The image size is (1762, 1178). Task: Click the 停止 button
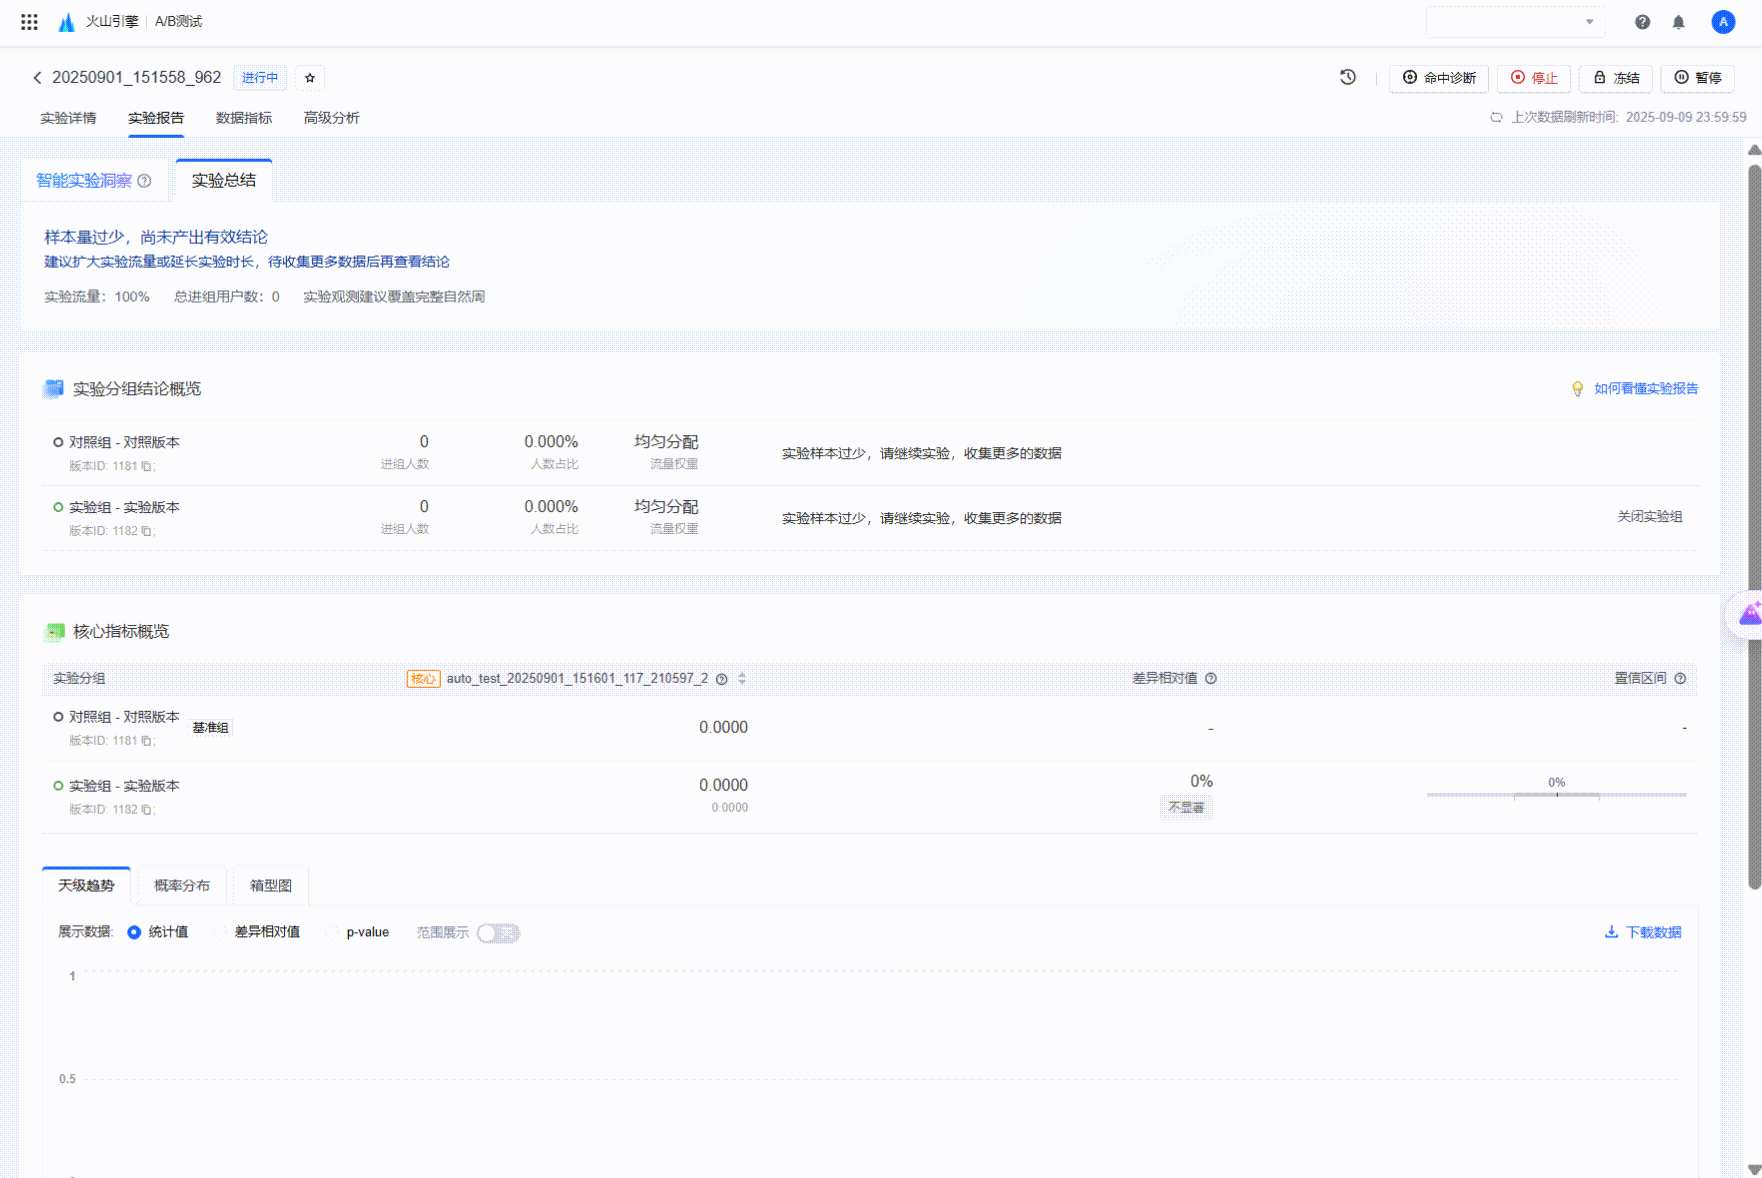1533,78
